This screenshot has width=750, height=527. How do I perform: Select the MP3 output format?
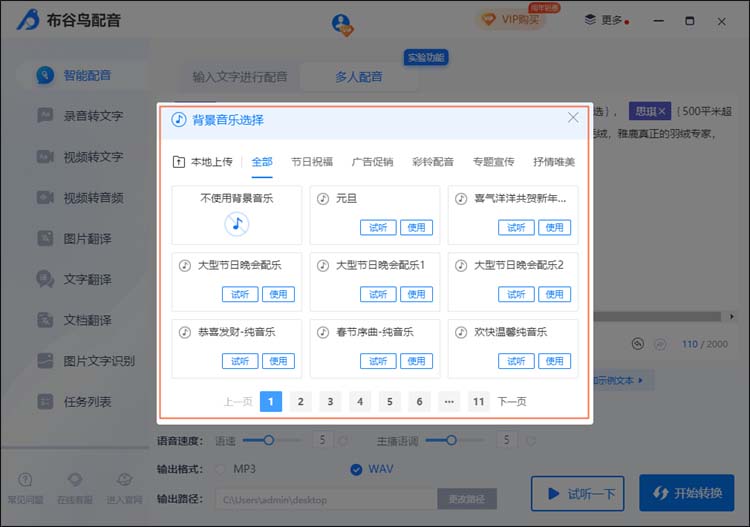(222, 468)
